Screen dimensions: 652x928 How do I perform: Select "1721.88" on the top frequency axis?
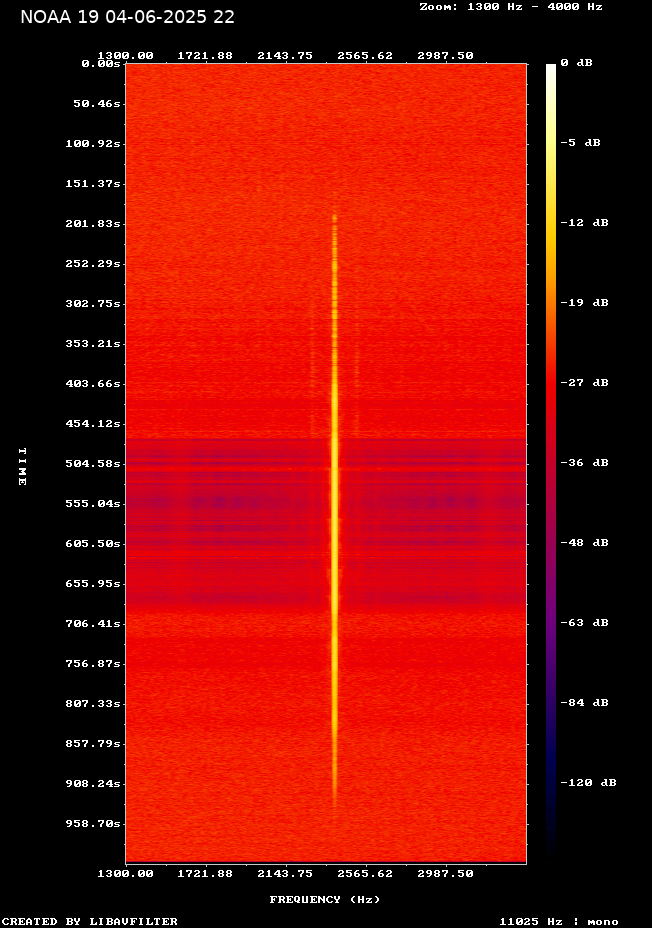[x=205, y=55]
